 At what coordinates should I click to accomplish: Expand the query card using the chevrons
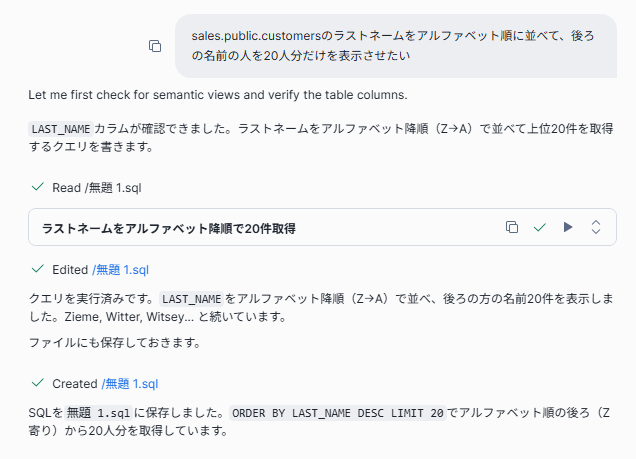point(596,228)
